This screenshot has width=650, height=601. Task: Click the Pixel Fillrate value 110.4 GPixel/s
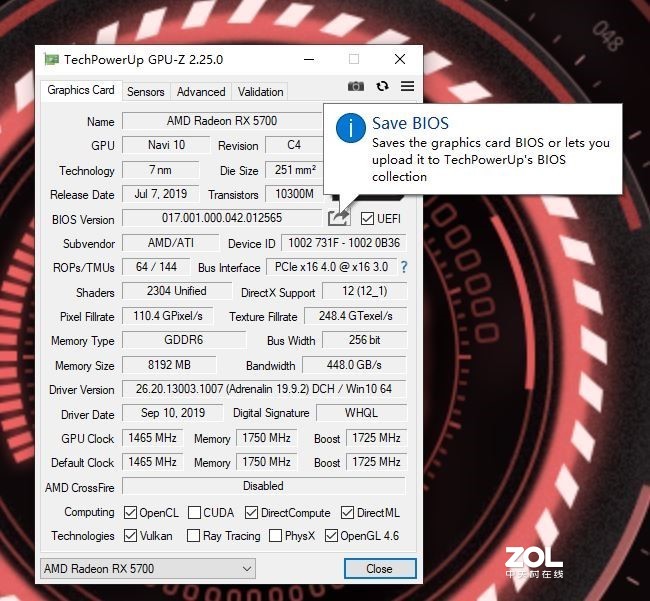168,316
